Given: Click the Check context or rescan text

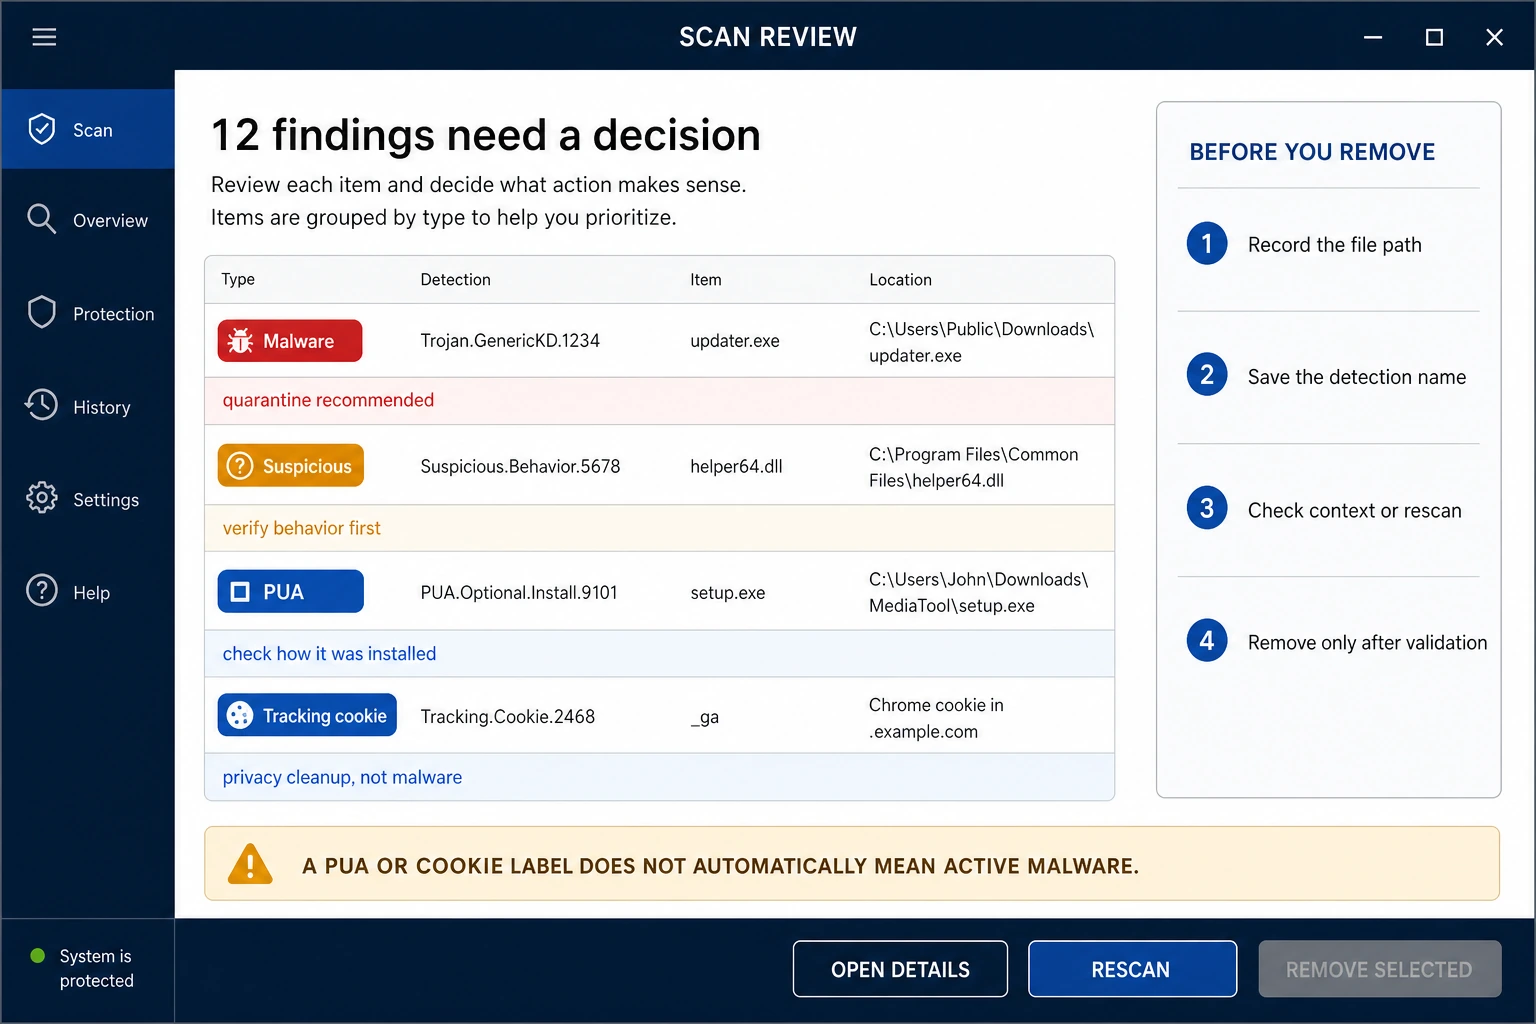Looking at the screenshot, I should click(1355, 510).
